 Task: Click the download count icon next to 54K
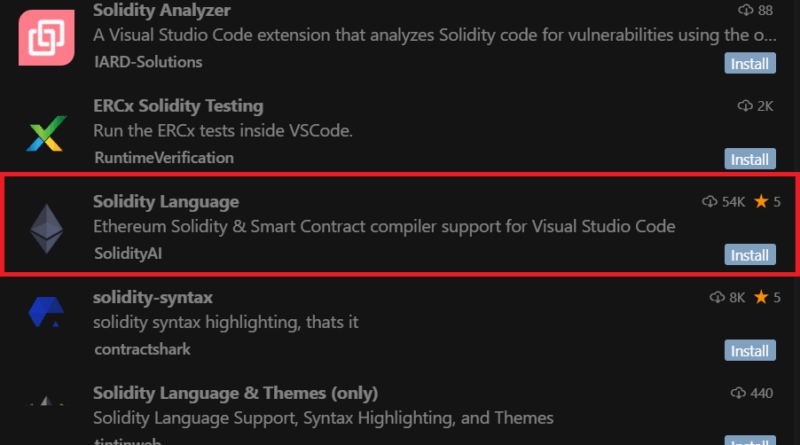click(x=709, y=202)
